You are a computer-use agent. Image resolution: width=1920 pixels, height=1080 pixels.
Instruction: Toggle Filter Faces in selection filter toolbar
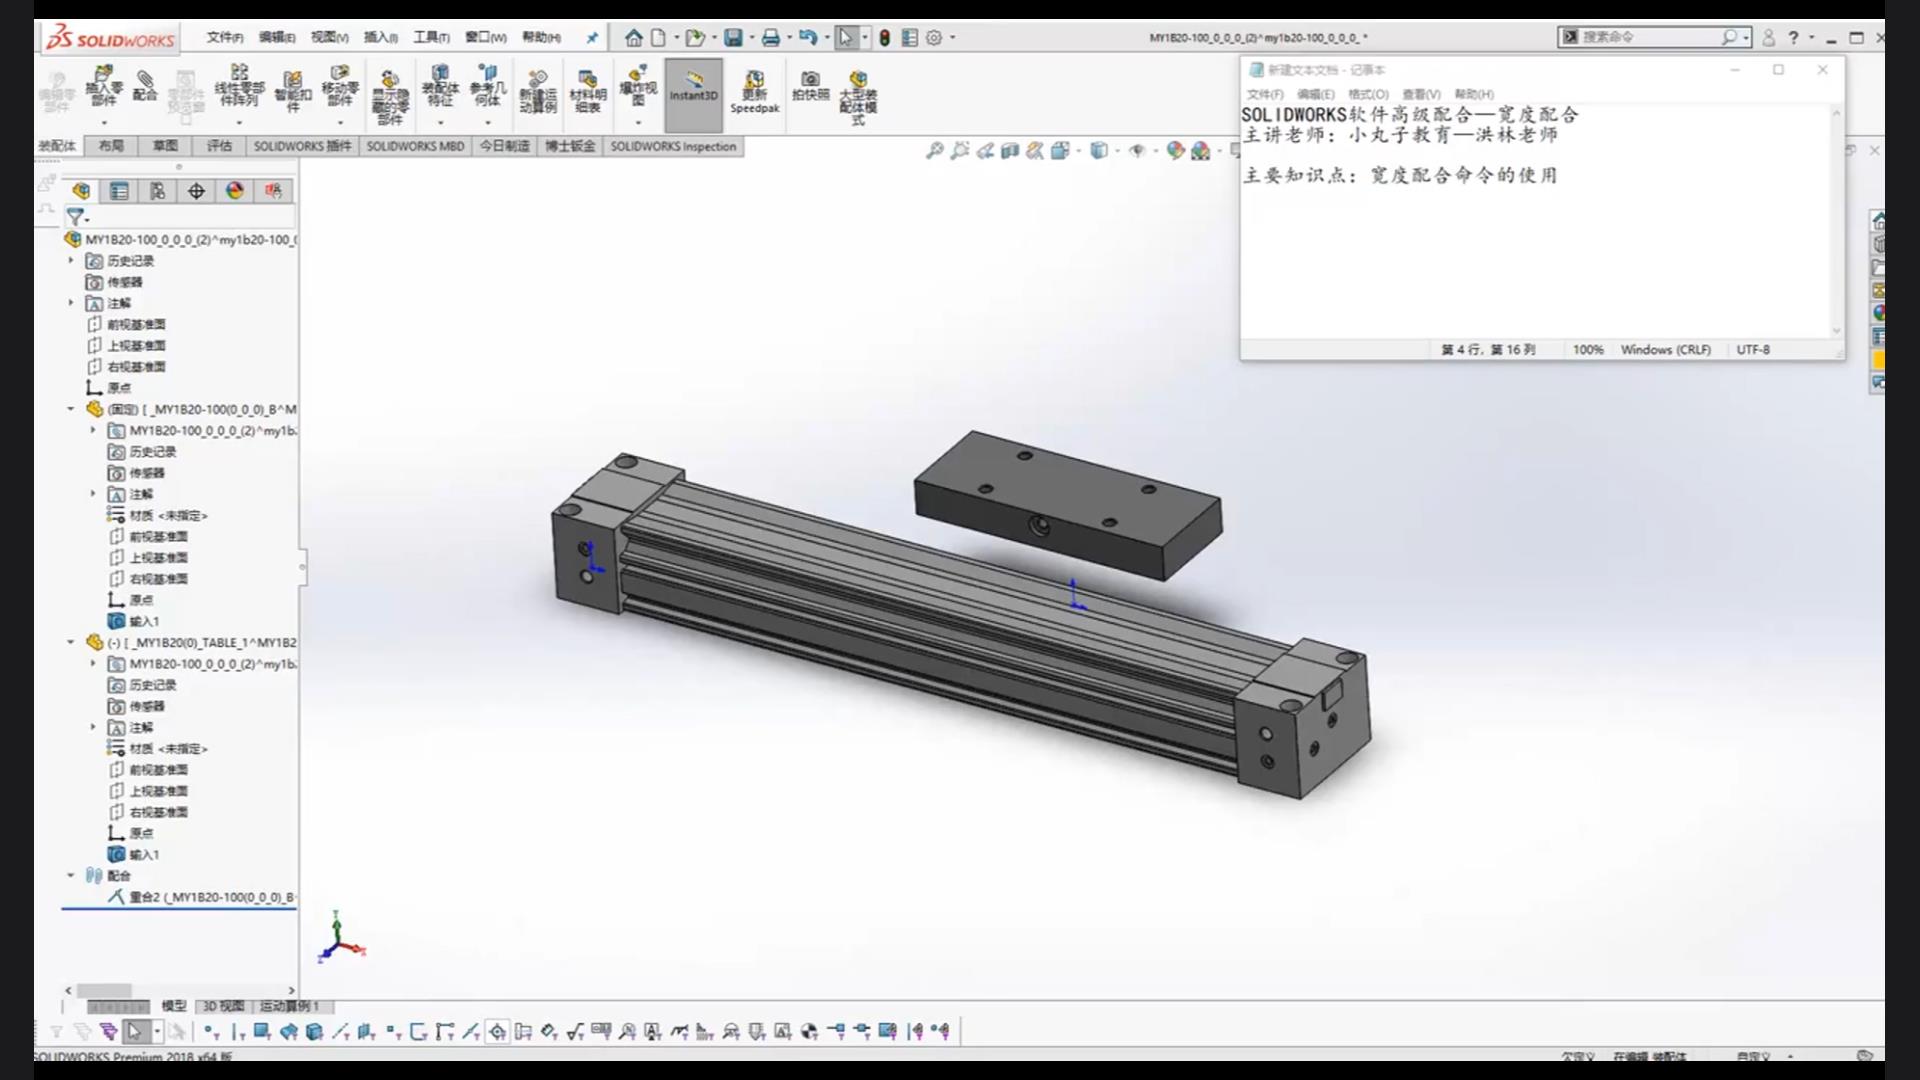(262, 1031)
